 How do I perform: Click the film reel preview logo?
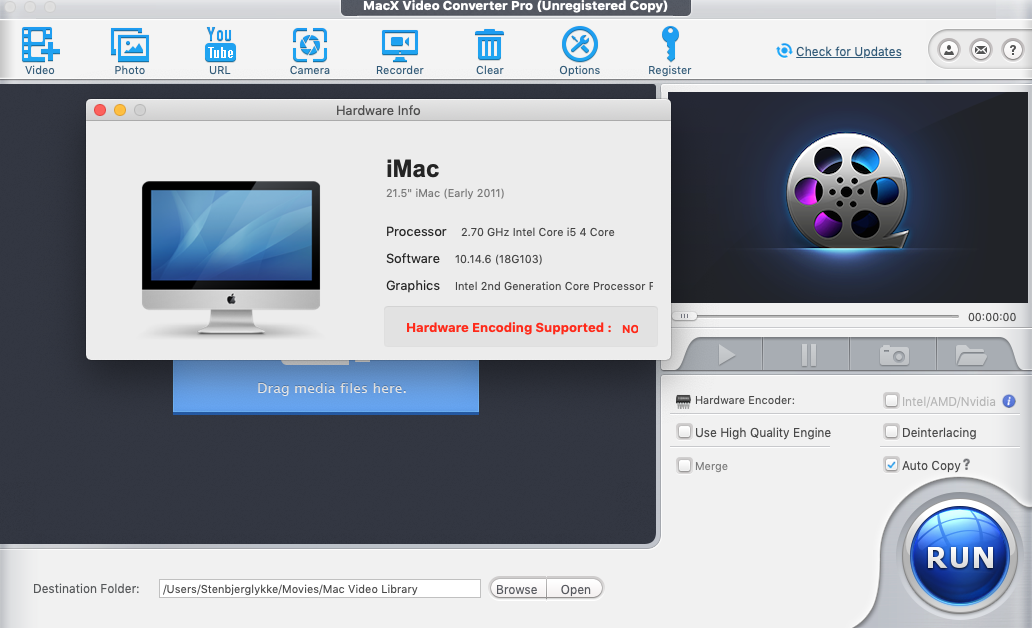click(848, 192)
